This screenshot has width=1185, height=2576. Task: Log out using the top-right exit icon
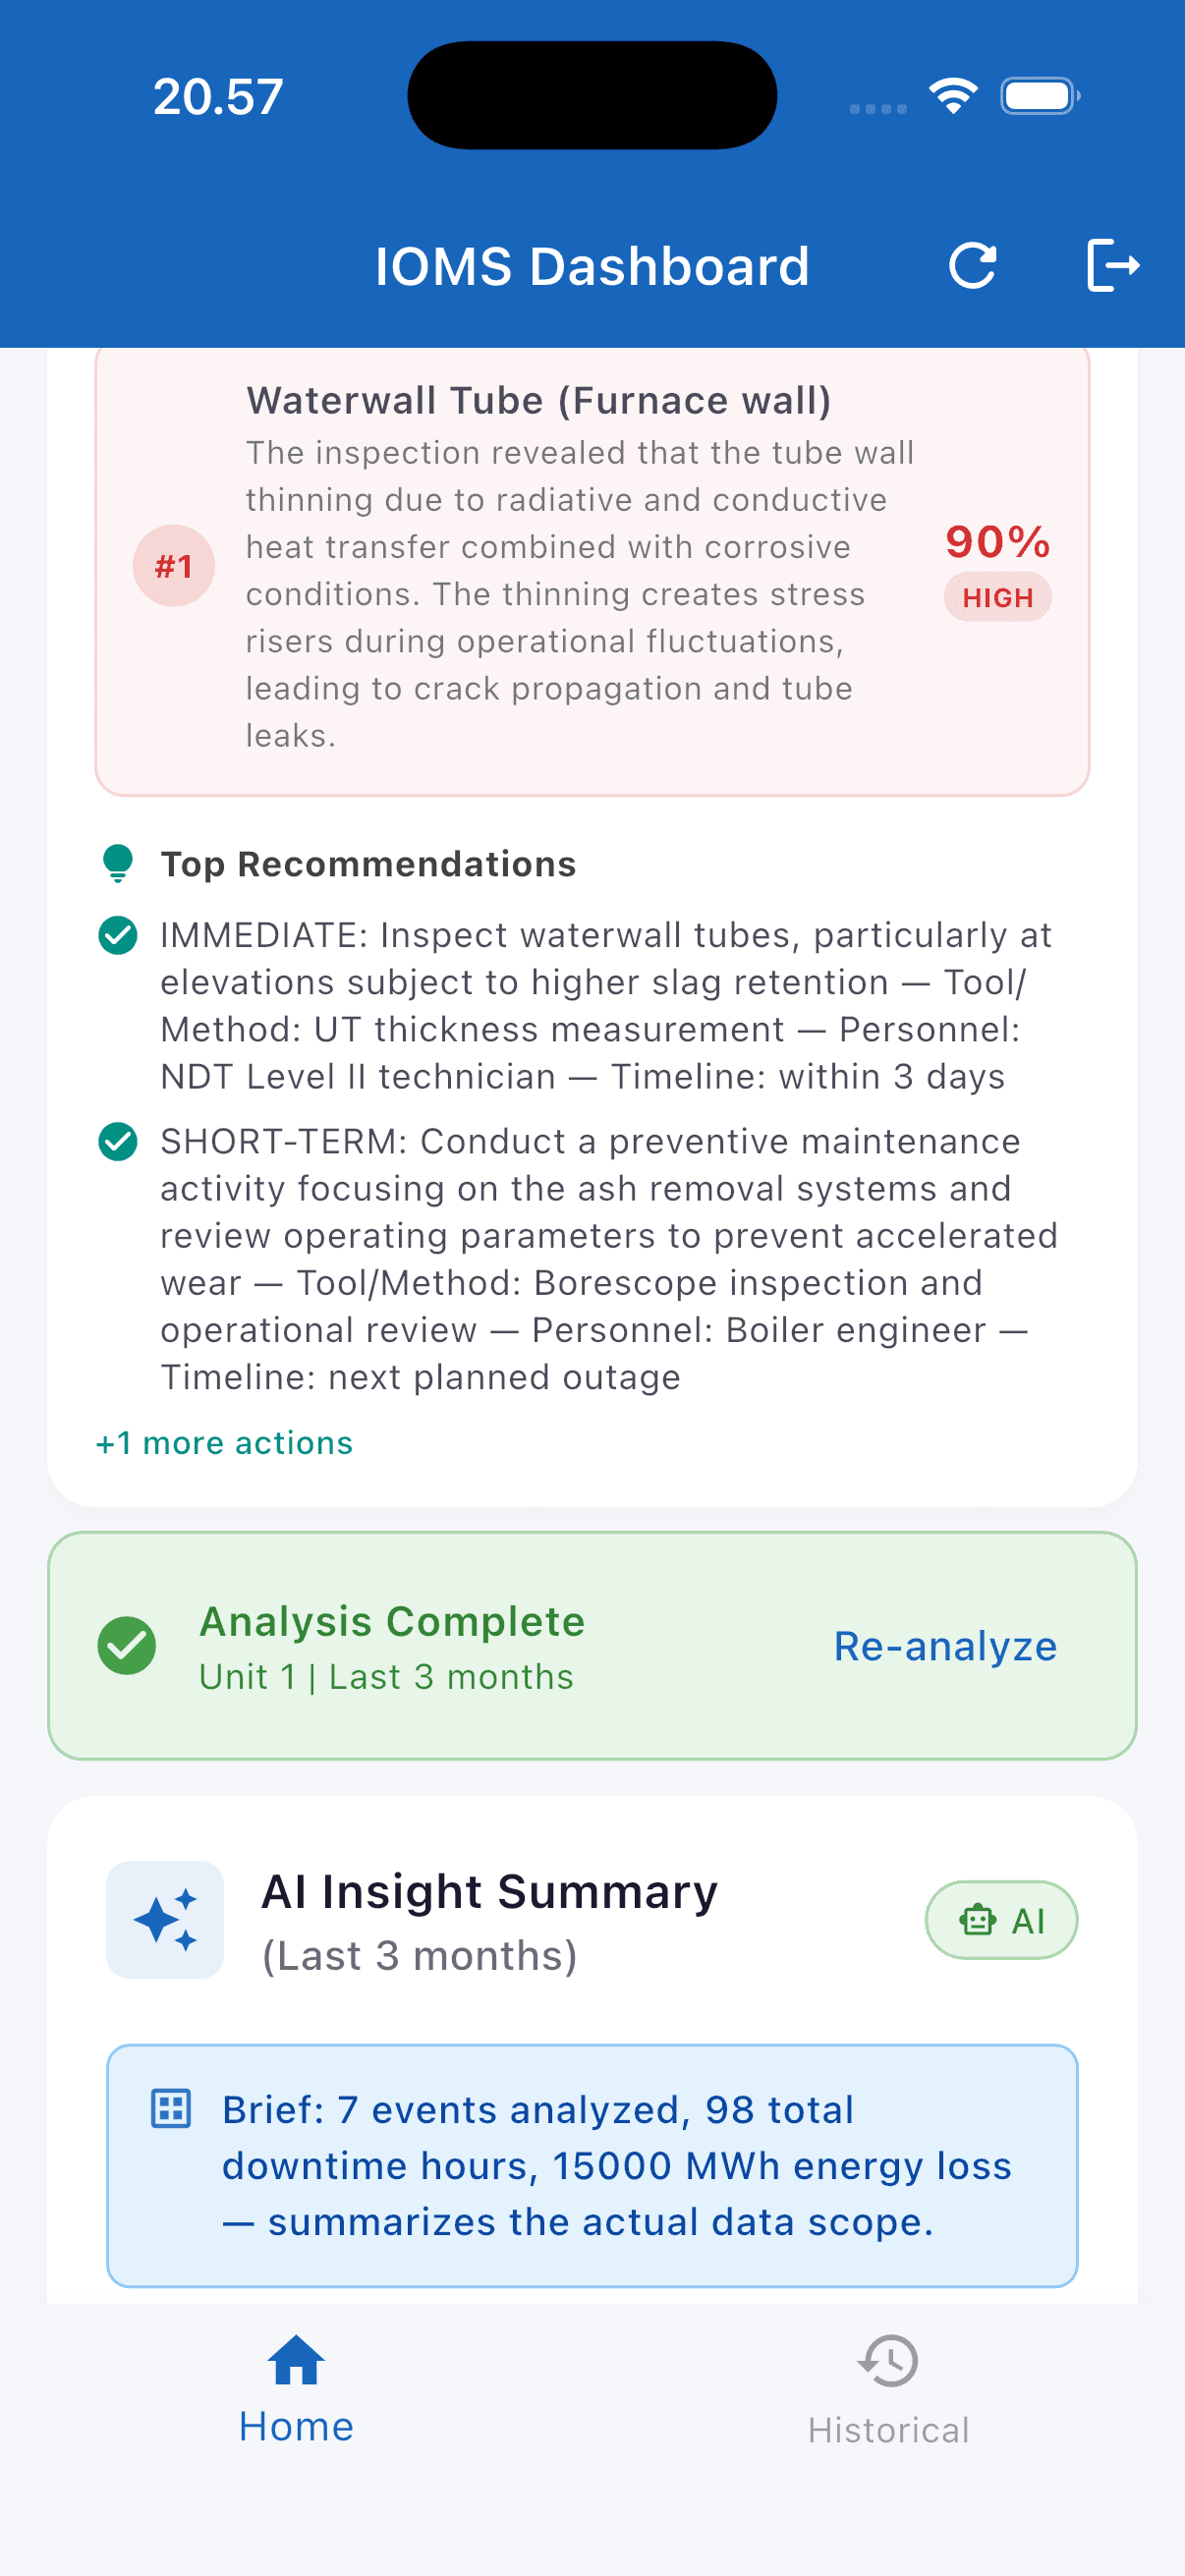(x=1113, y=265)
